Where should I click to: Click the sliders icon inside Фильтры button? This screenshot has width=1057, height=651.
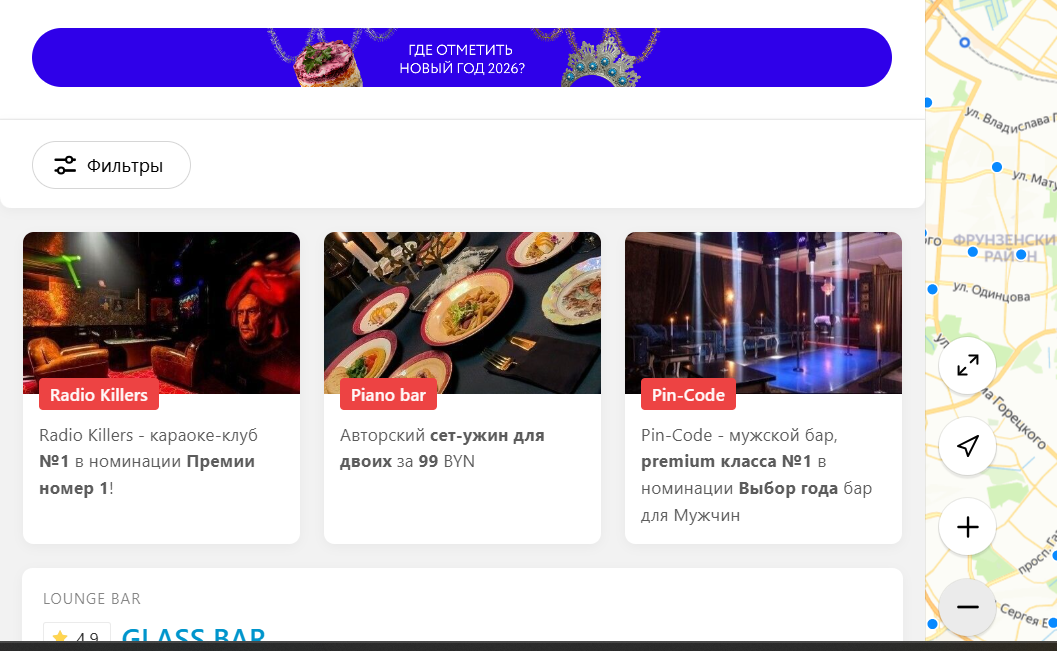pos(65,165)
